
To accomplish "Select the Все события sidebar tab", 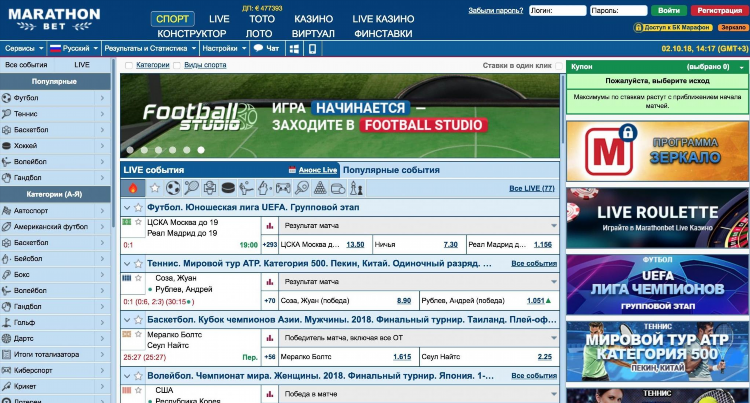I will point(26,65).
